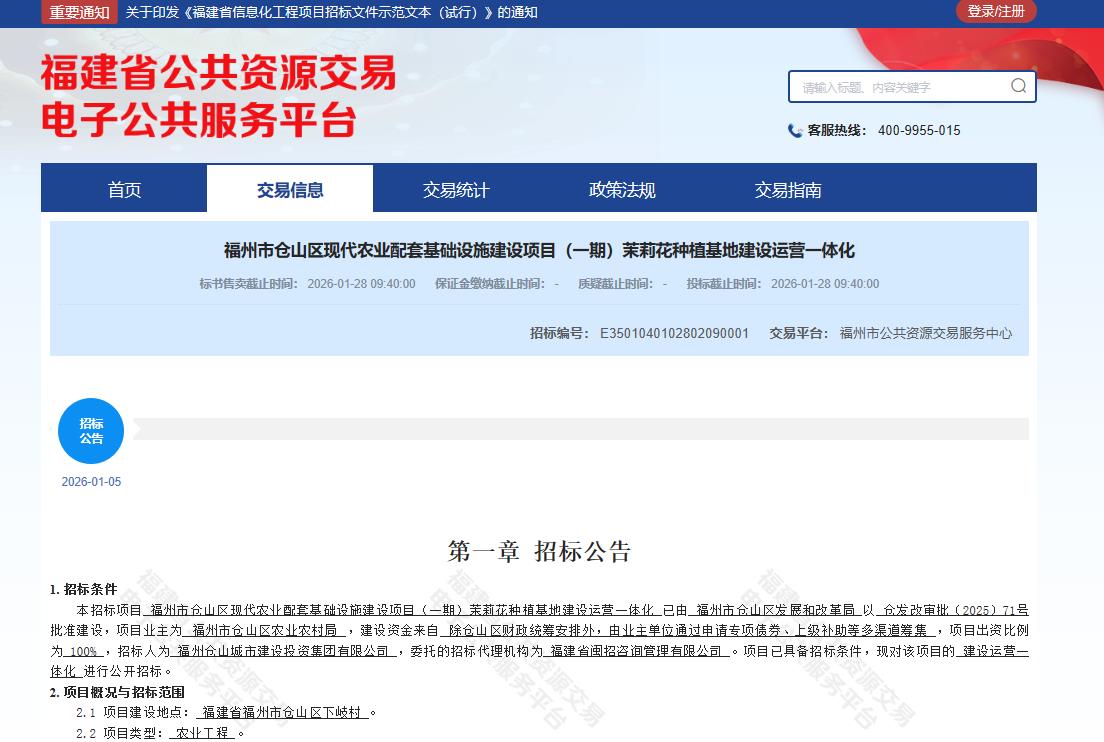The image size is (1104, 742).
Task: Click the 第一章 招标公告 heading
Action: click(x=539, y=551)
